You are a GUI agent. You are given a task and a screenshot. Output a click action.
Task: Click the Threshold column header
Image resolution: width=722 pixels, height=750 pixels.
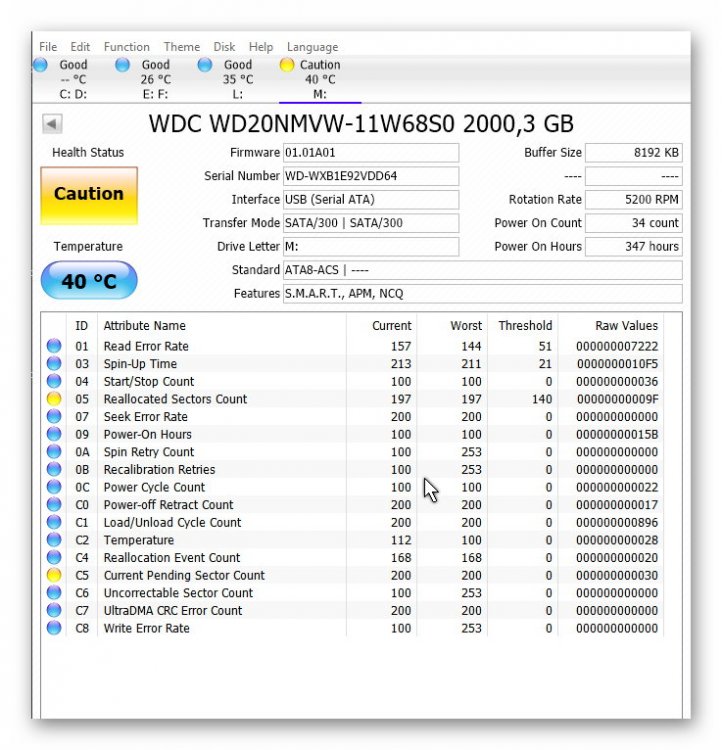pyautogui.click(x=525, y=326)
